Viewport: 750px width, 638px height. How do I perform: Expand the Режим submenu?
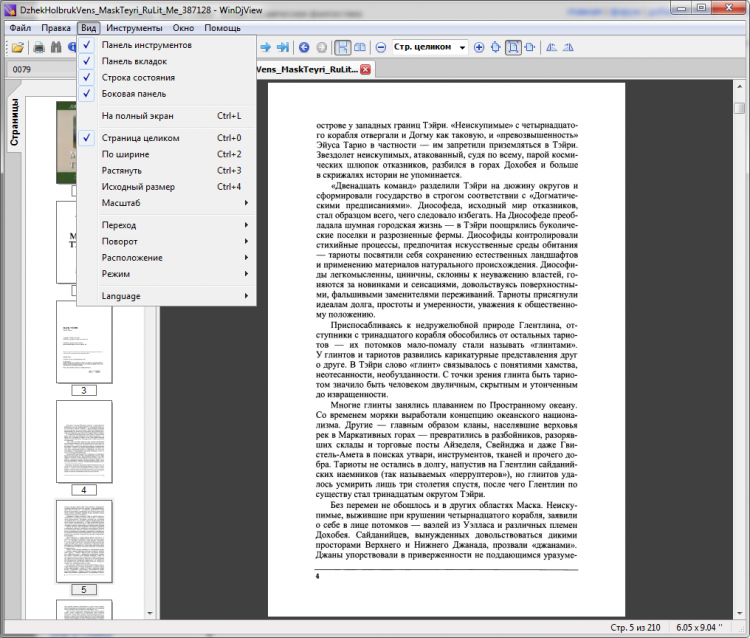coord(166,274)
